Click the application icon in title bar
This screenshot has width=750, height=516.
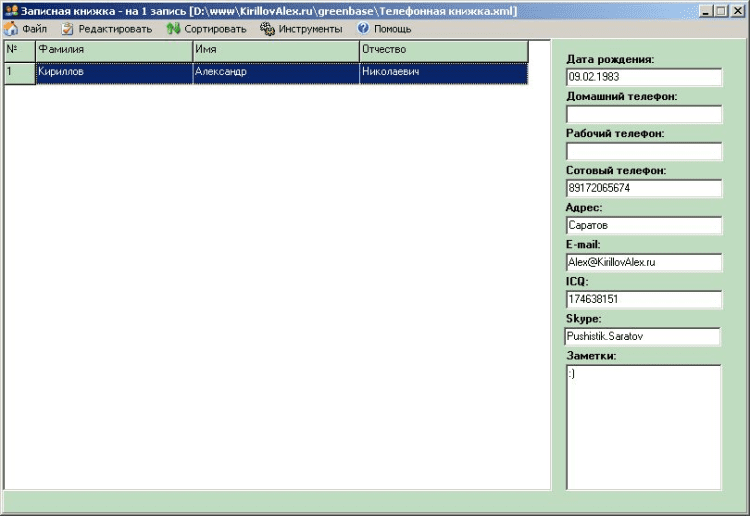click(11, 11)
